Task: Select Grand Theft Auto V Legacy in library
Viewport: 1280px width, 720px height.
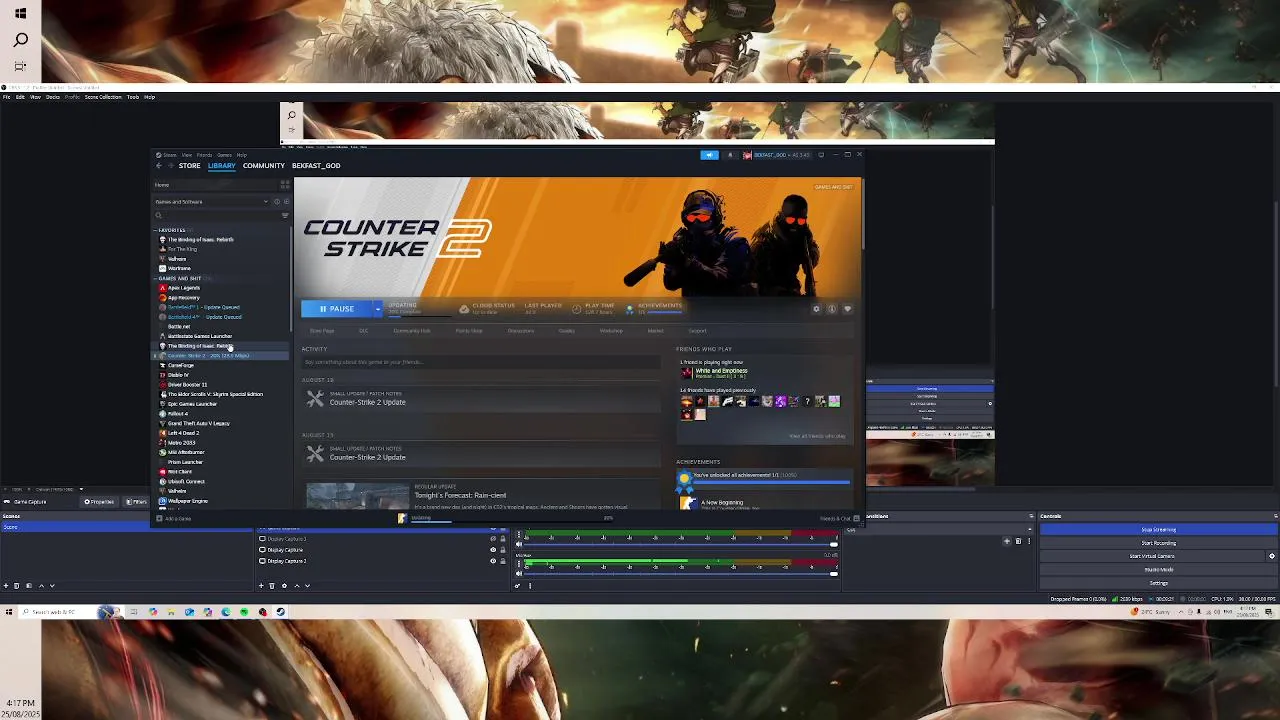Action: coord(198,423)
